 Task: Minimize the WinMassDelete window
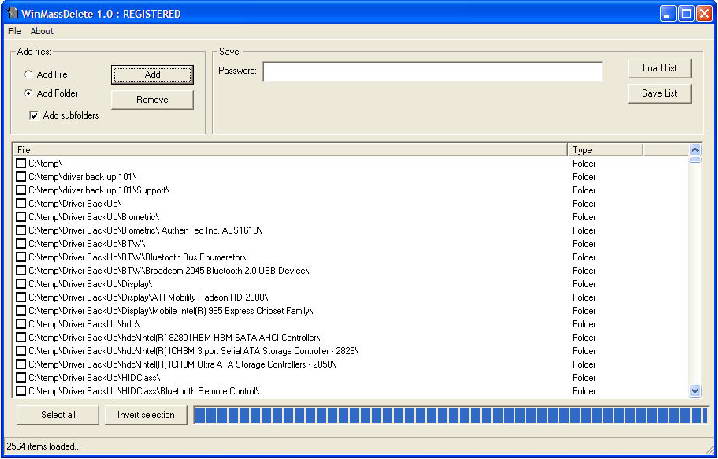668,13
